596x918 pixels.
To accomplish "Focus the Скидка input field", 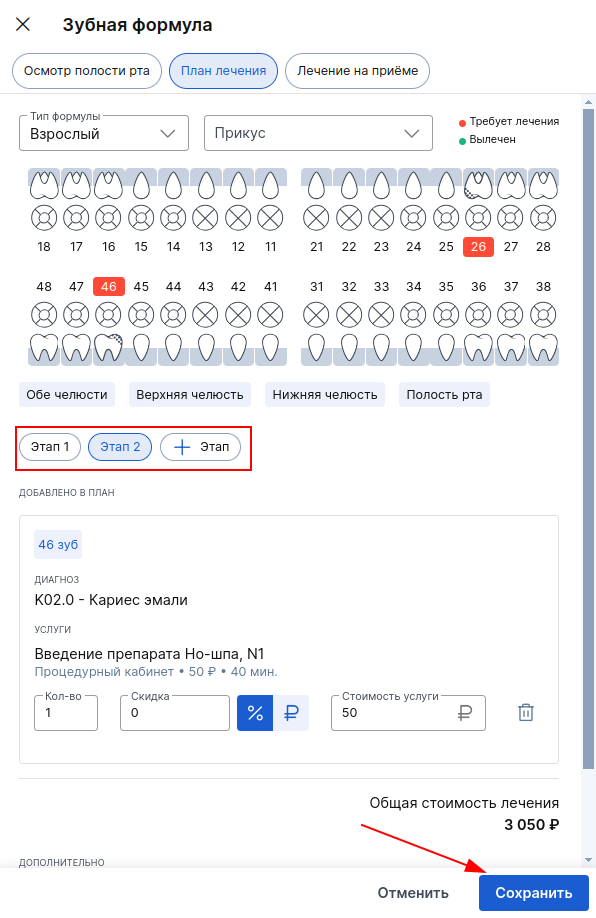I will pyautogui.click(x=174, y=713).
